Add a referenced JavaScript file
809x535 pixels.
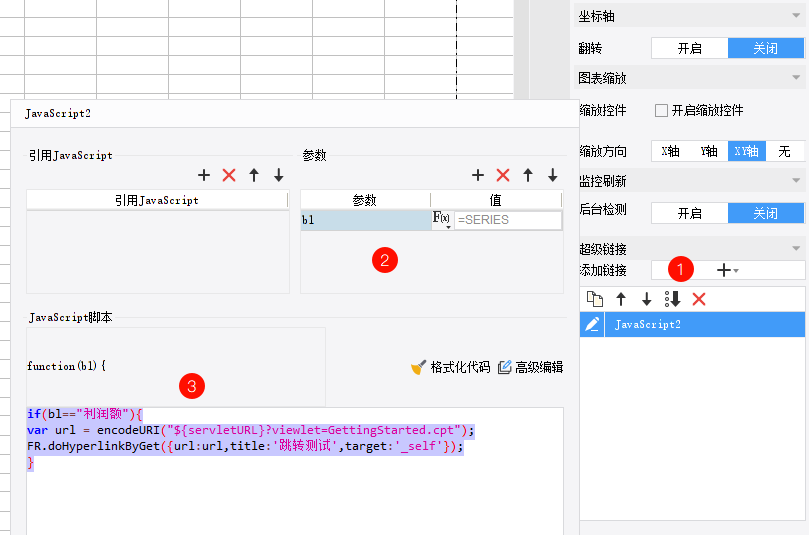click(204, 175)
